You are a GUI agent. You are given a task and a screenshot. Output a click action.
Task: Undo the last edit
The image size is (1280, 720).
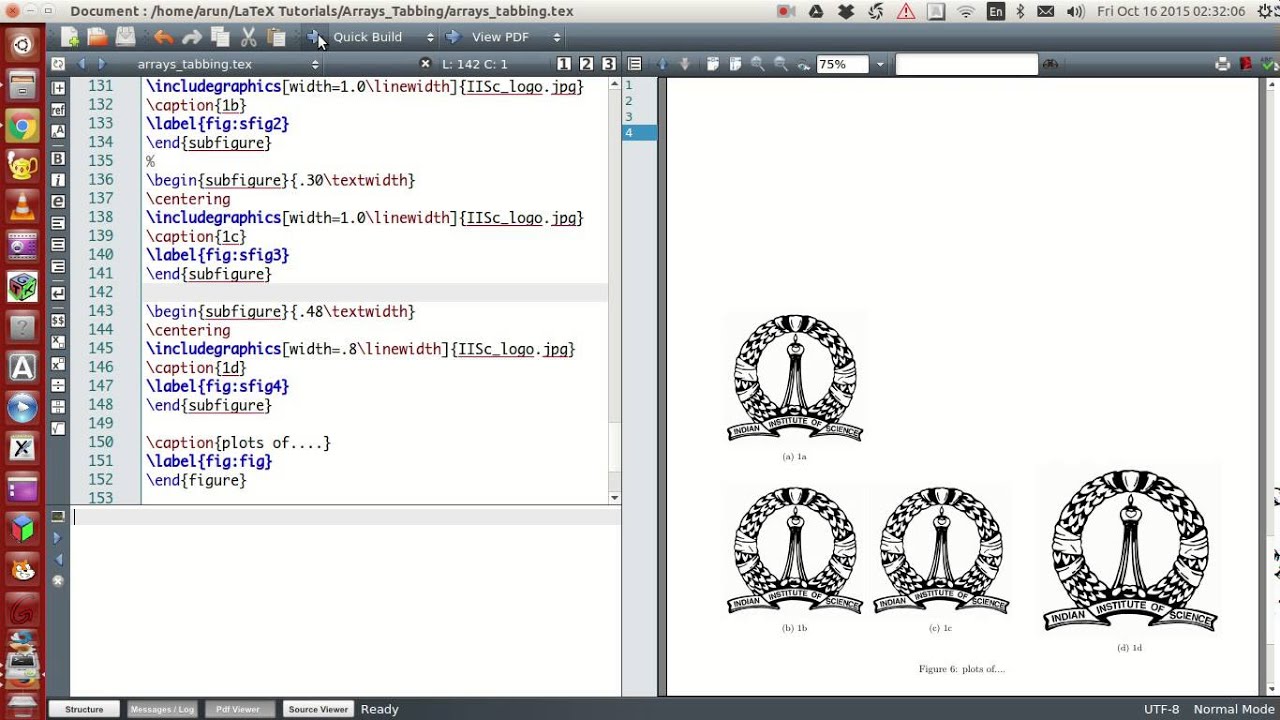pyautogui.click(x=163, y=37)
